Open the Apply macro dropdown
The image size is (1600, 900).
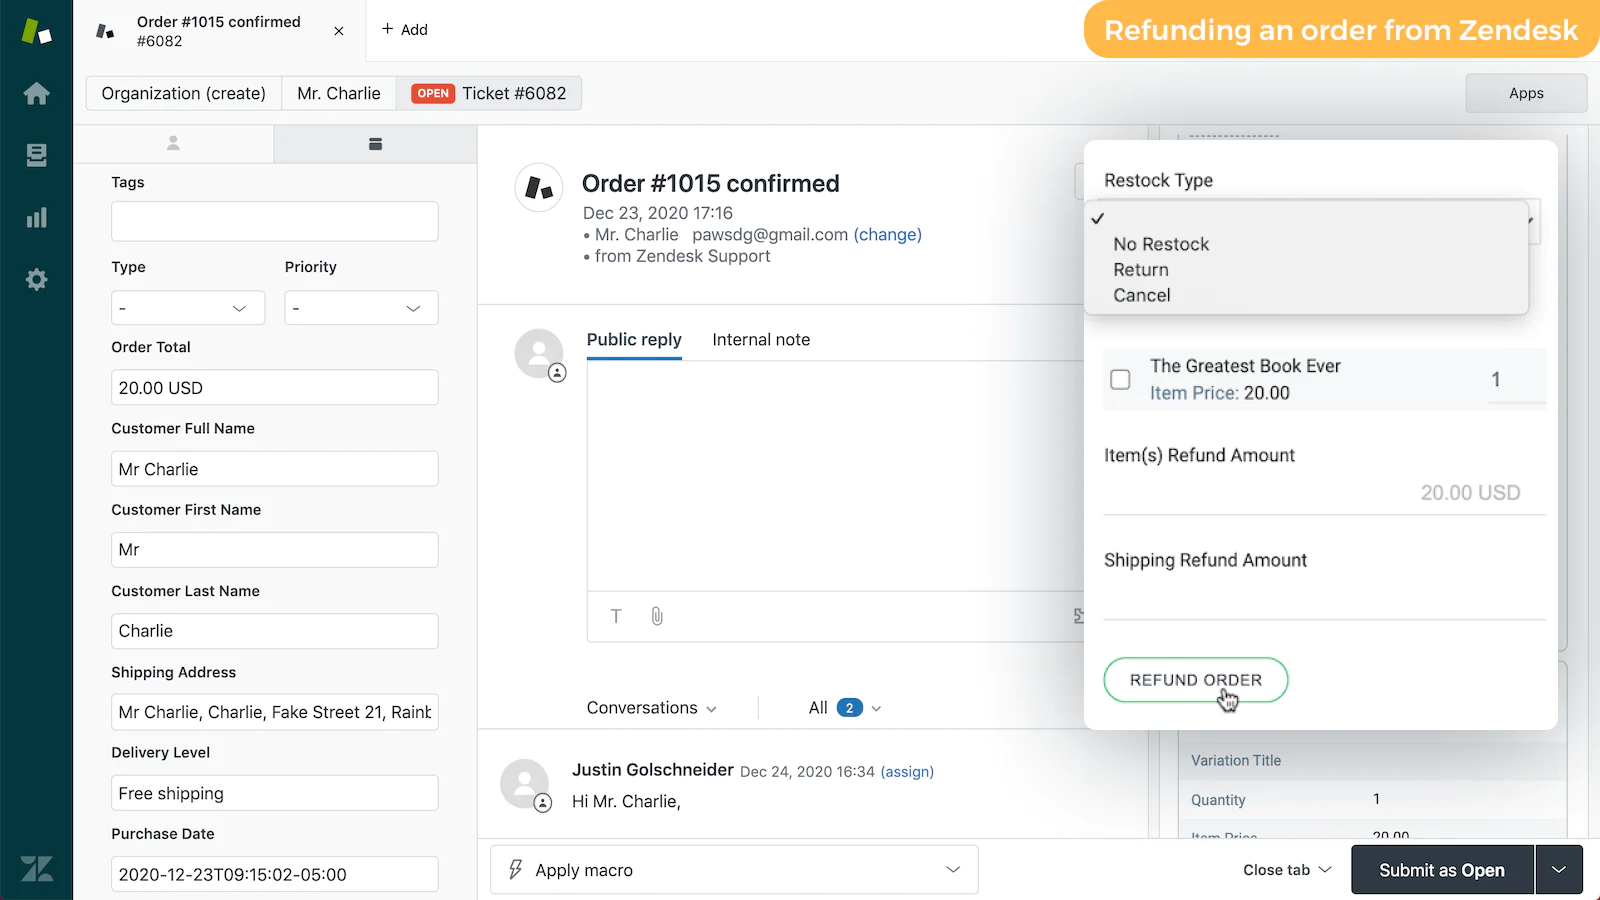[x=734, y=870]
